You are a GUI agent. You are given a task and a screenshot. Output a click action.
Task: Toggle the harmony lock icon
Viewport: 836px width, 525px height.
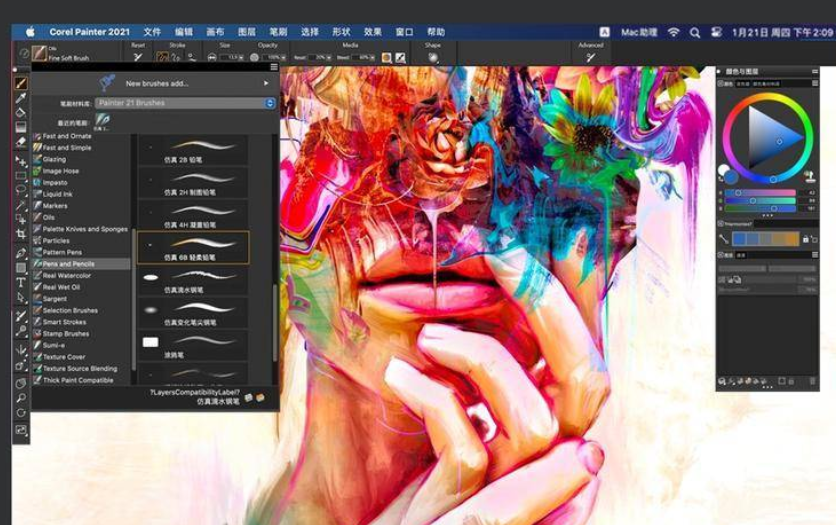pyautogui.click(x=806, y=239)
